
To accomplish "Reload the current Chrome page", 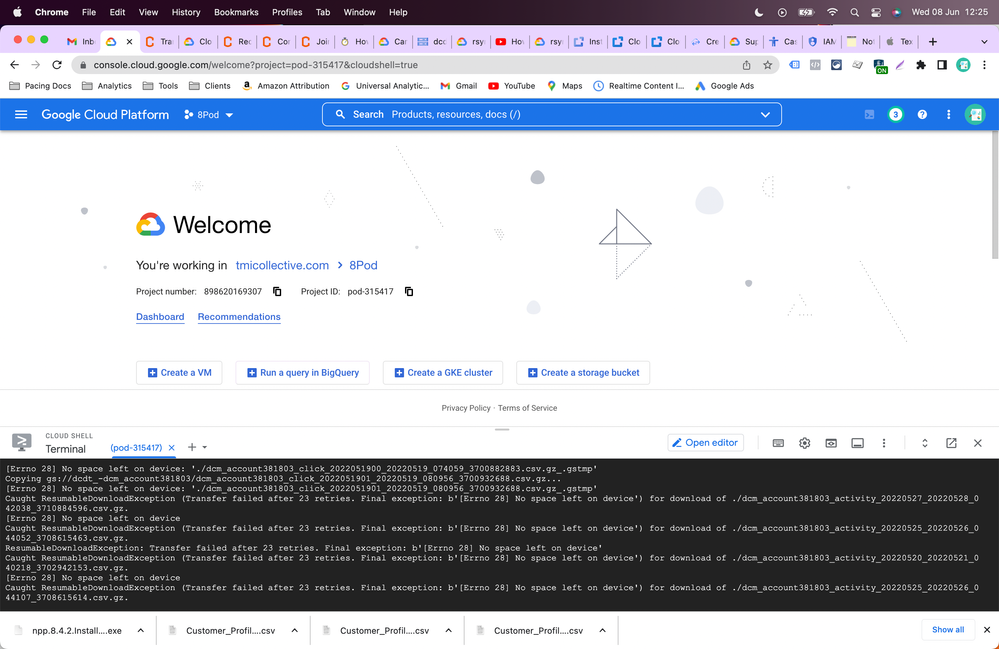I will coord(57,65).
